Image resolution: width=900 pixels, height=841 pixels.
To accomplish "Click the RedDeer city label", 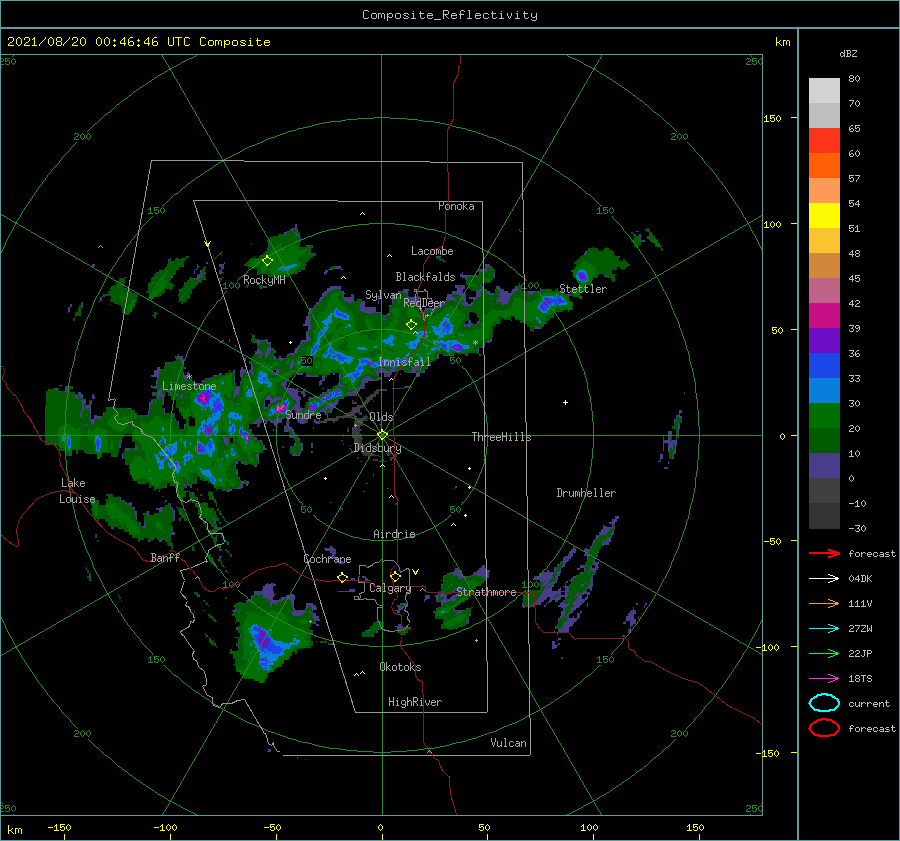I will [424, 303].
